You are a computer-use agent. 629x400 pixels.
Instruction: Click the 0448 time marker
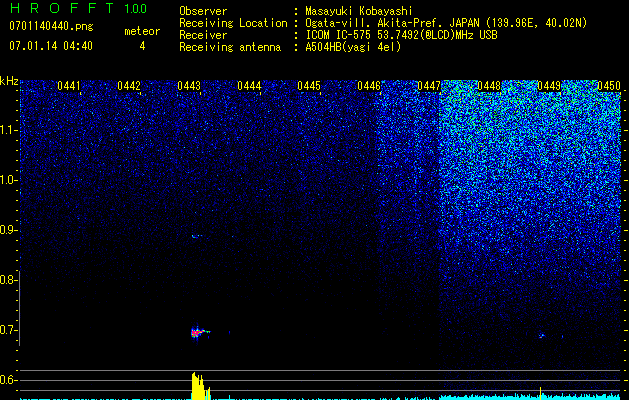(x=489, y=86)
